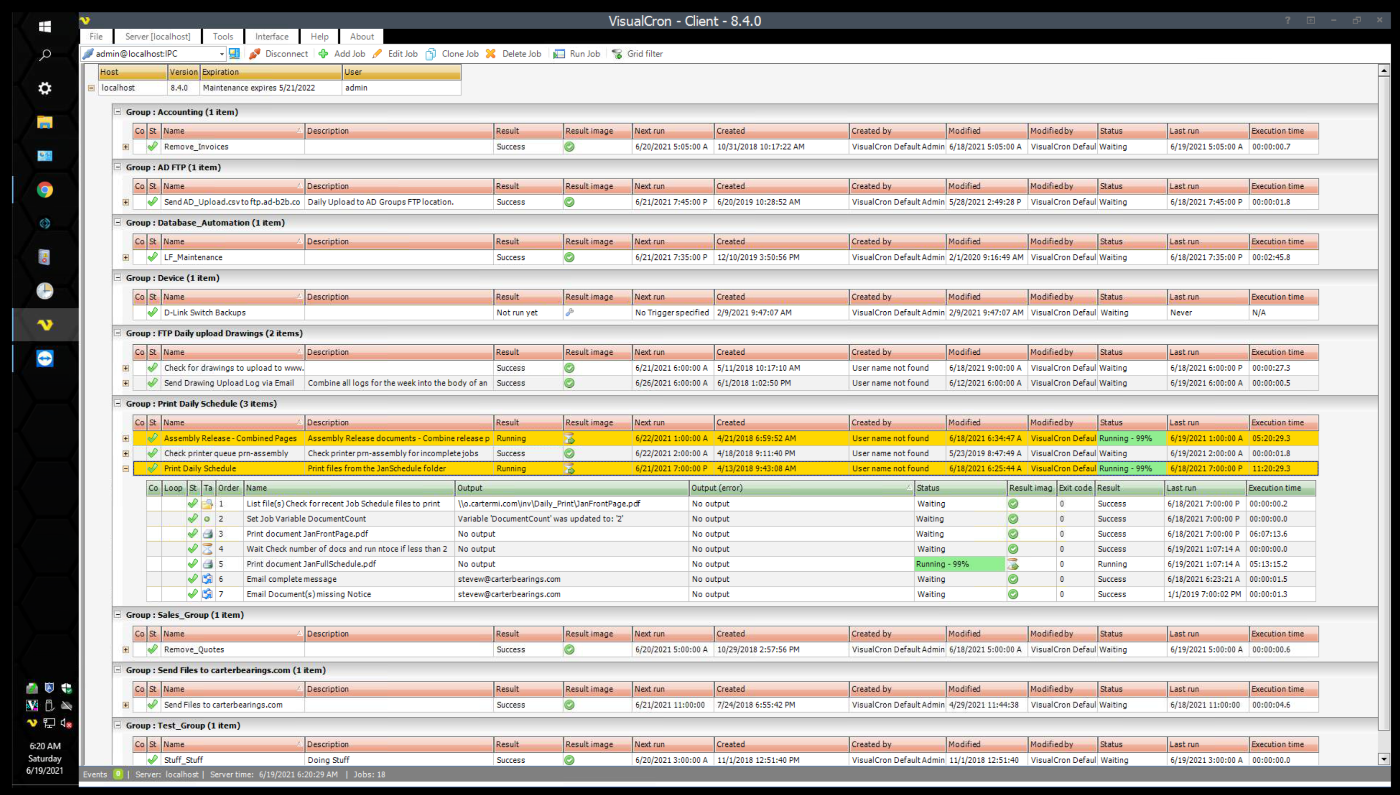Click the email task icon for Email complete message

click(207, 579)
